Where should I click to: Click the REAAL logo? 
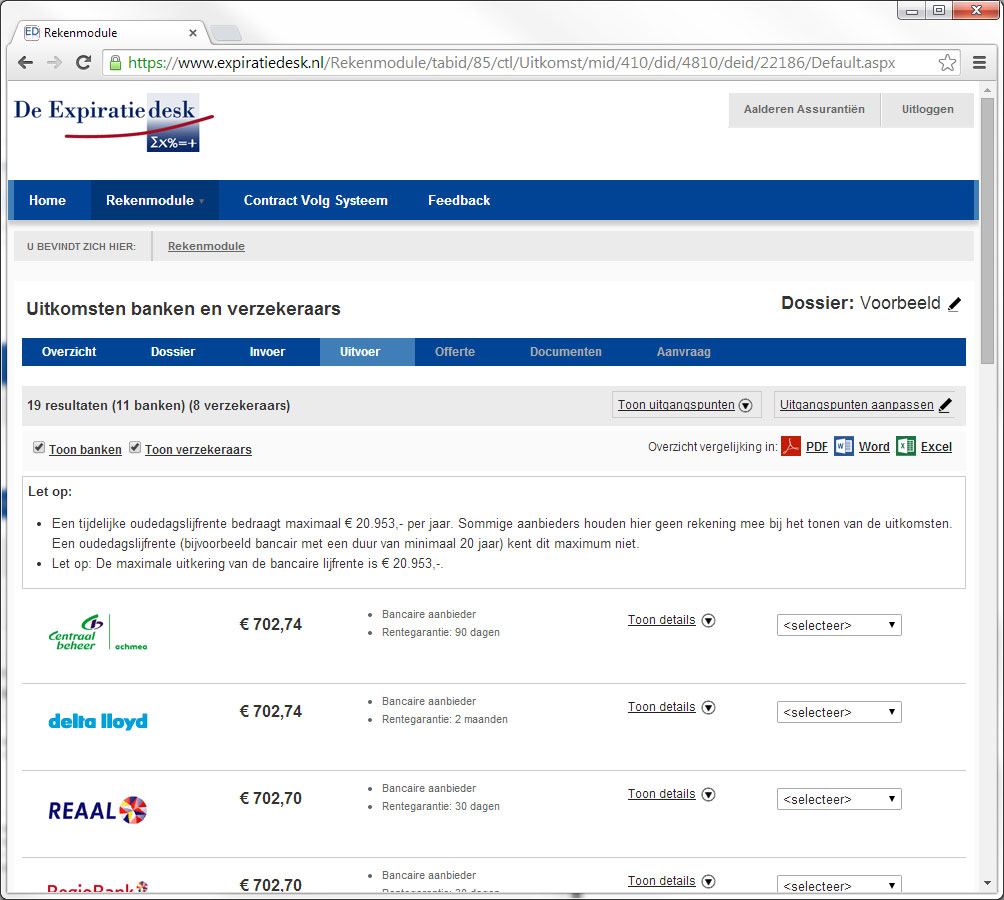pos(98,810)
